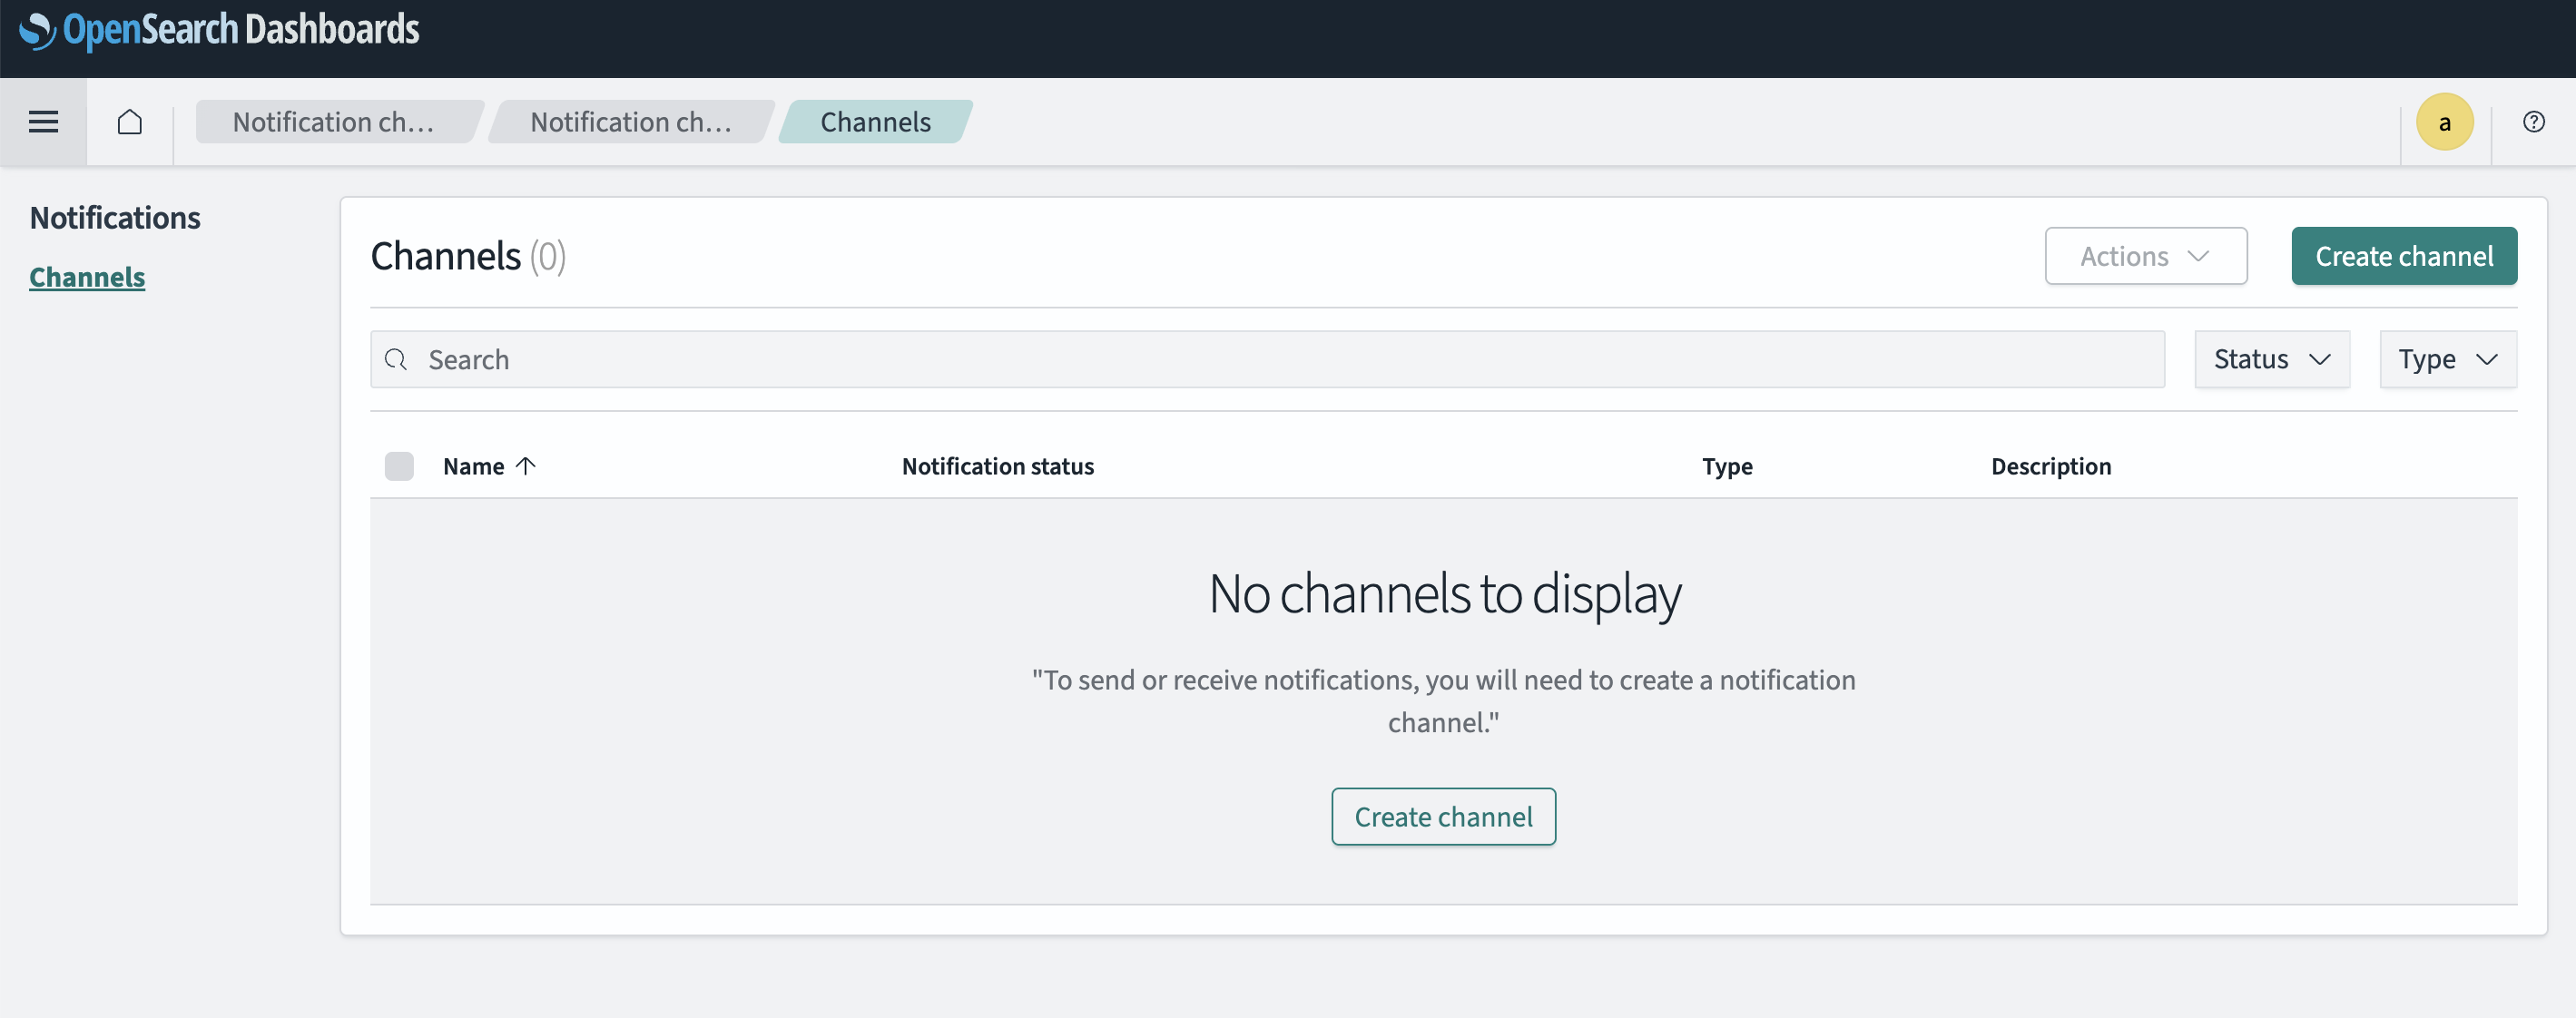This screenshot has height=1018, width=2576.
Task: Open the help question mark icon
Action: [x=2533, y=122]
